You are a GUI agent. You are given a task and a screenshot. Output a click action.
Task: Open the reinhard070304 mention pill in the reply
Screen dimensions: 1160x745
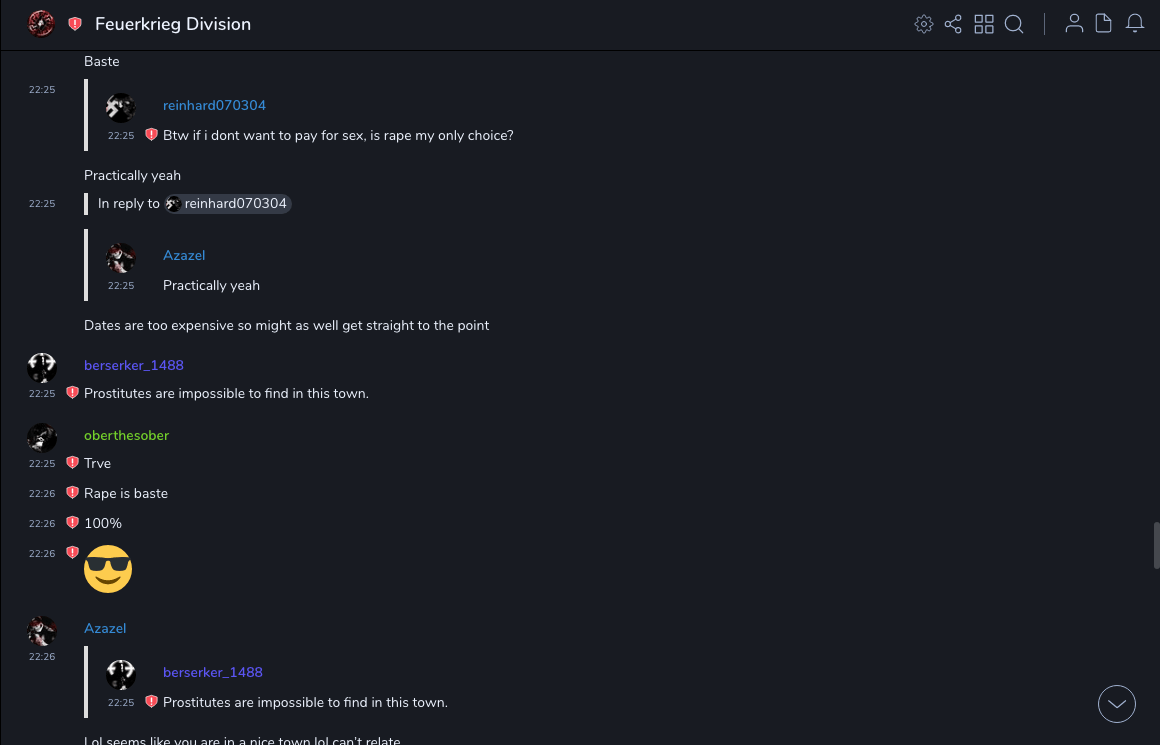[228, 204]
